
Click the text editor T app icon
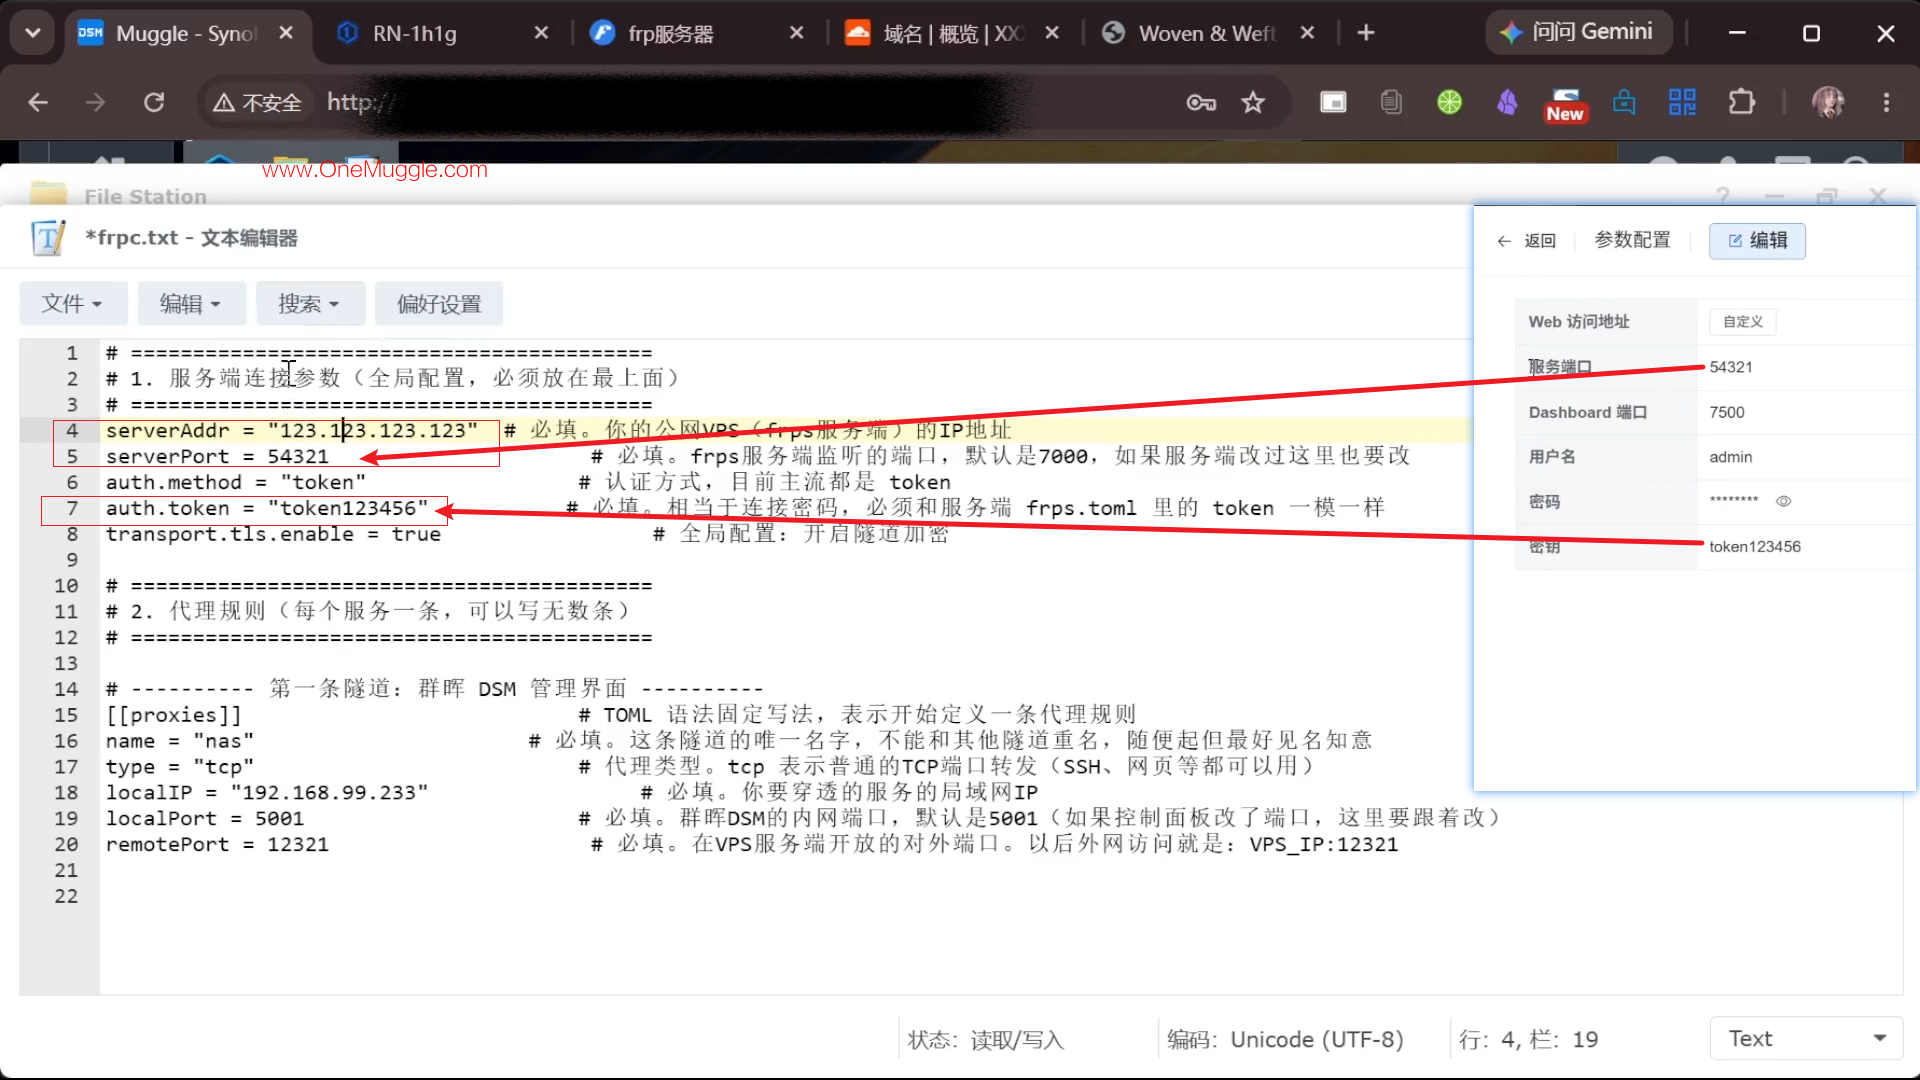click(48, 238)
